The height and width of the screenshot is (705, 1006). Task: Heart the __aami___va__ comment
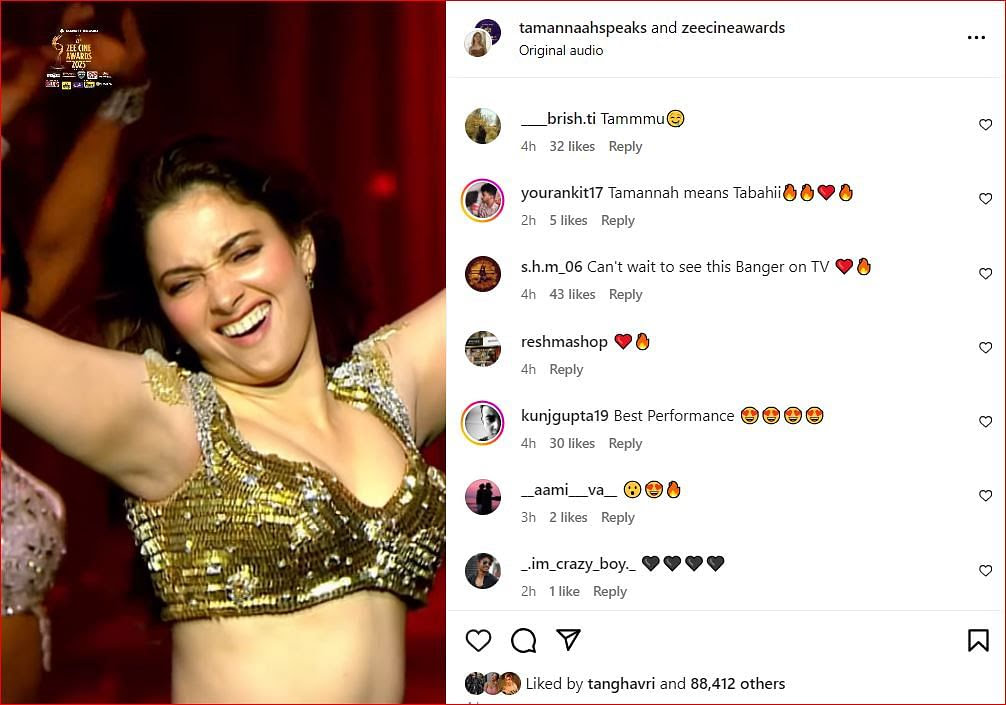pyautogui.click(x=985, y=496)
